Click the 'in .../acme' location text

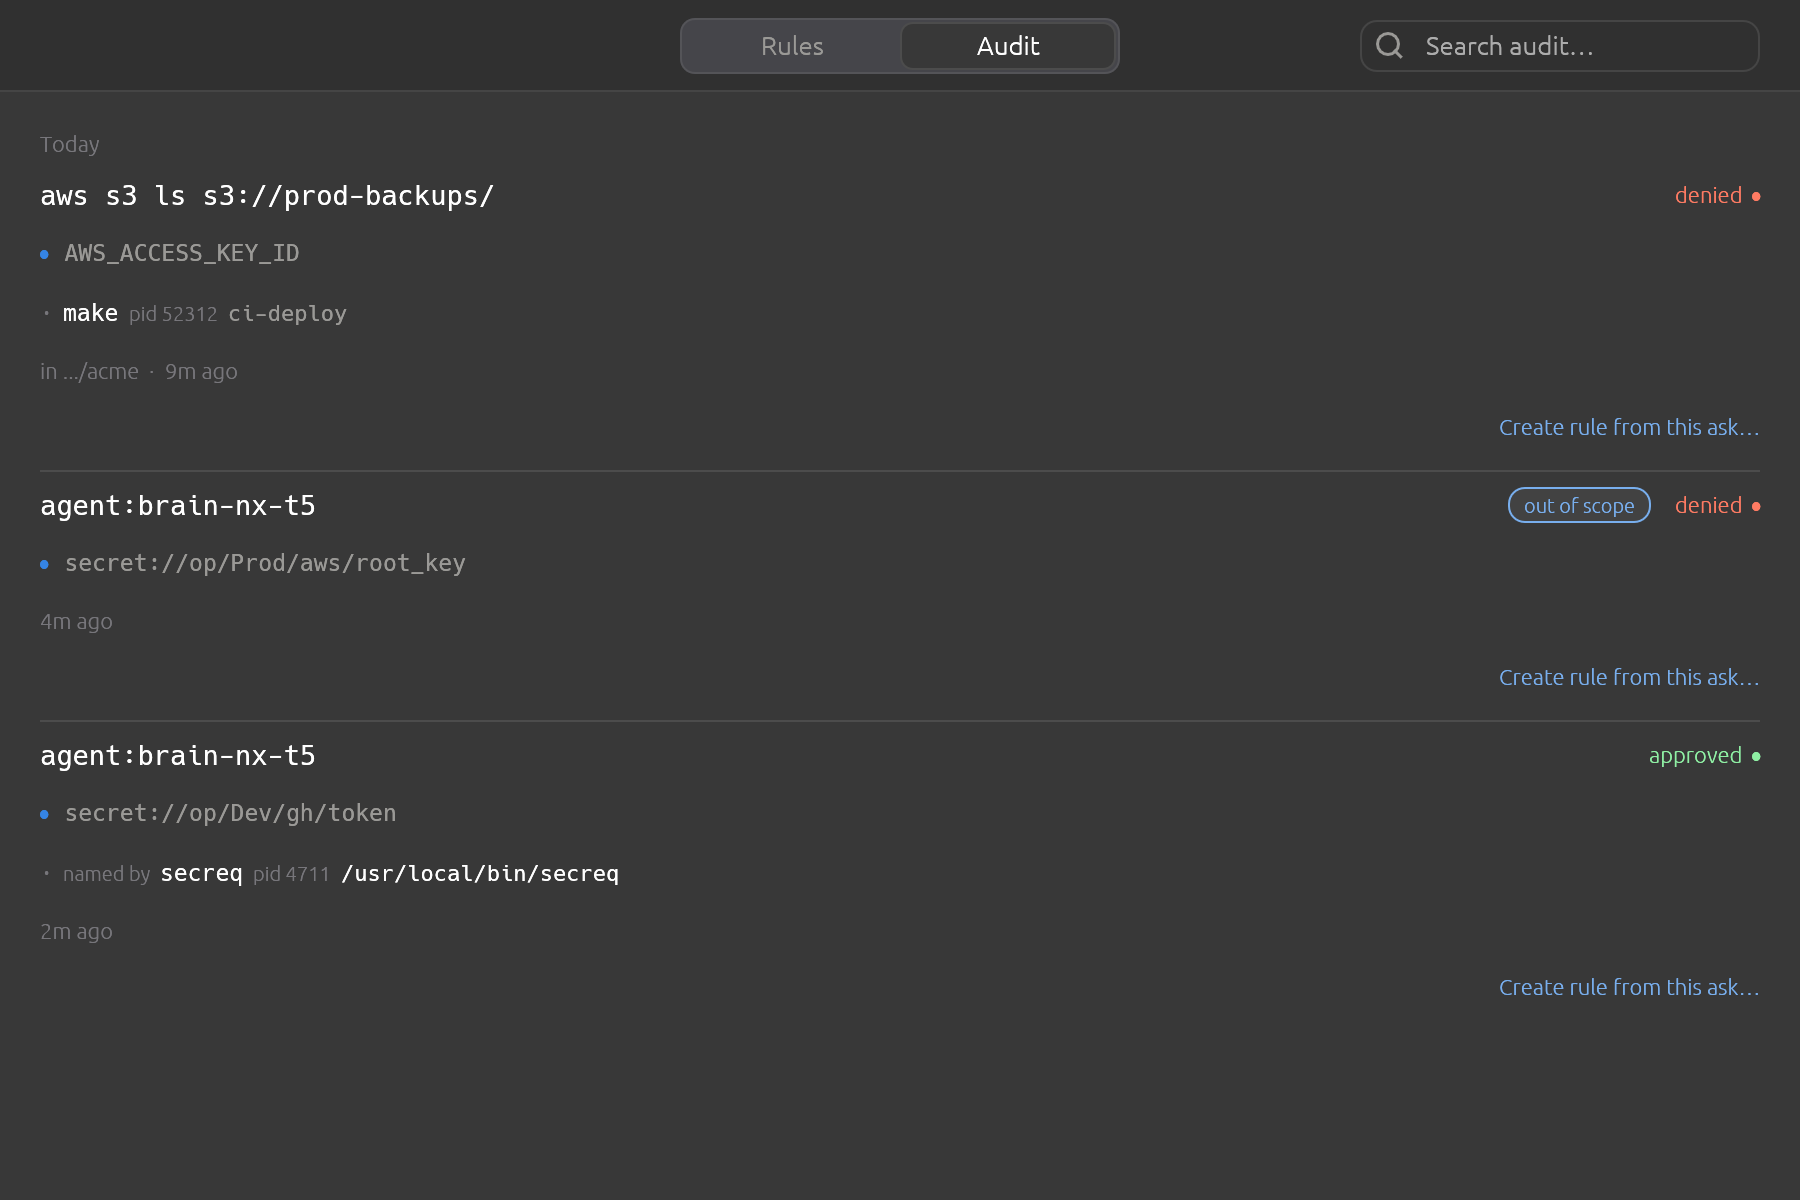click(89, 371)
